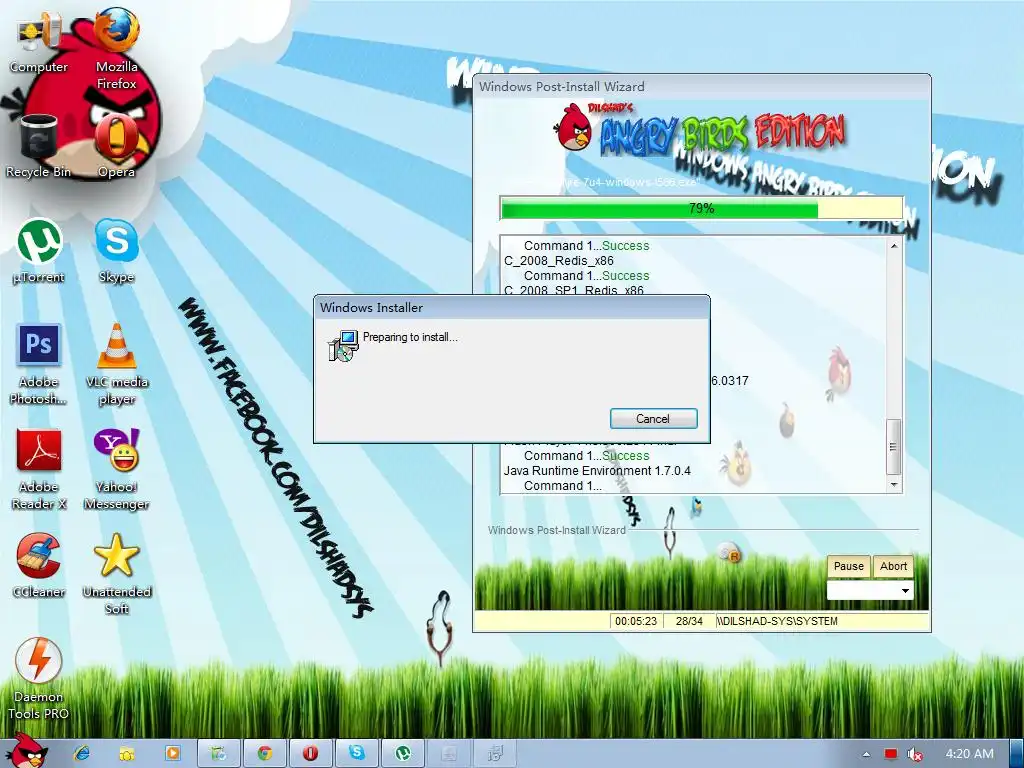The width and height of the screenshot is (1024, 768).
Task: Open the Chrome taskbar button
Action: pyautogui.click(x=264, y=753)
